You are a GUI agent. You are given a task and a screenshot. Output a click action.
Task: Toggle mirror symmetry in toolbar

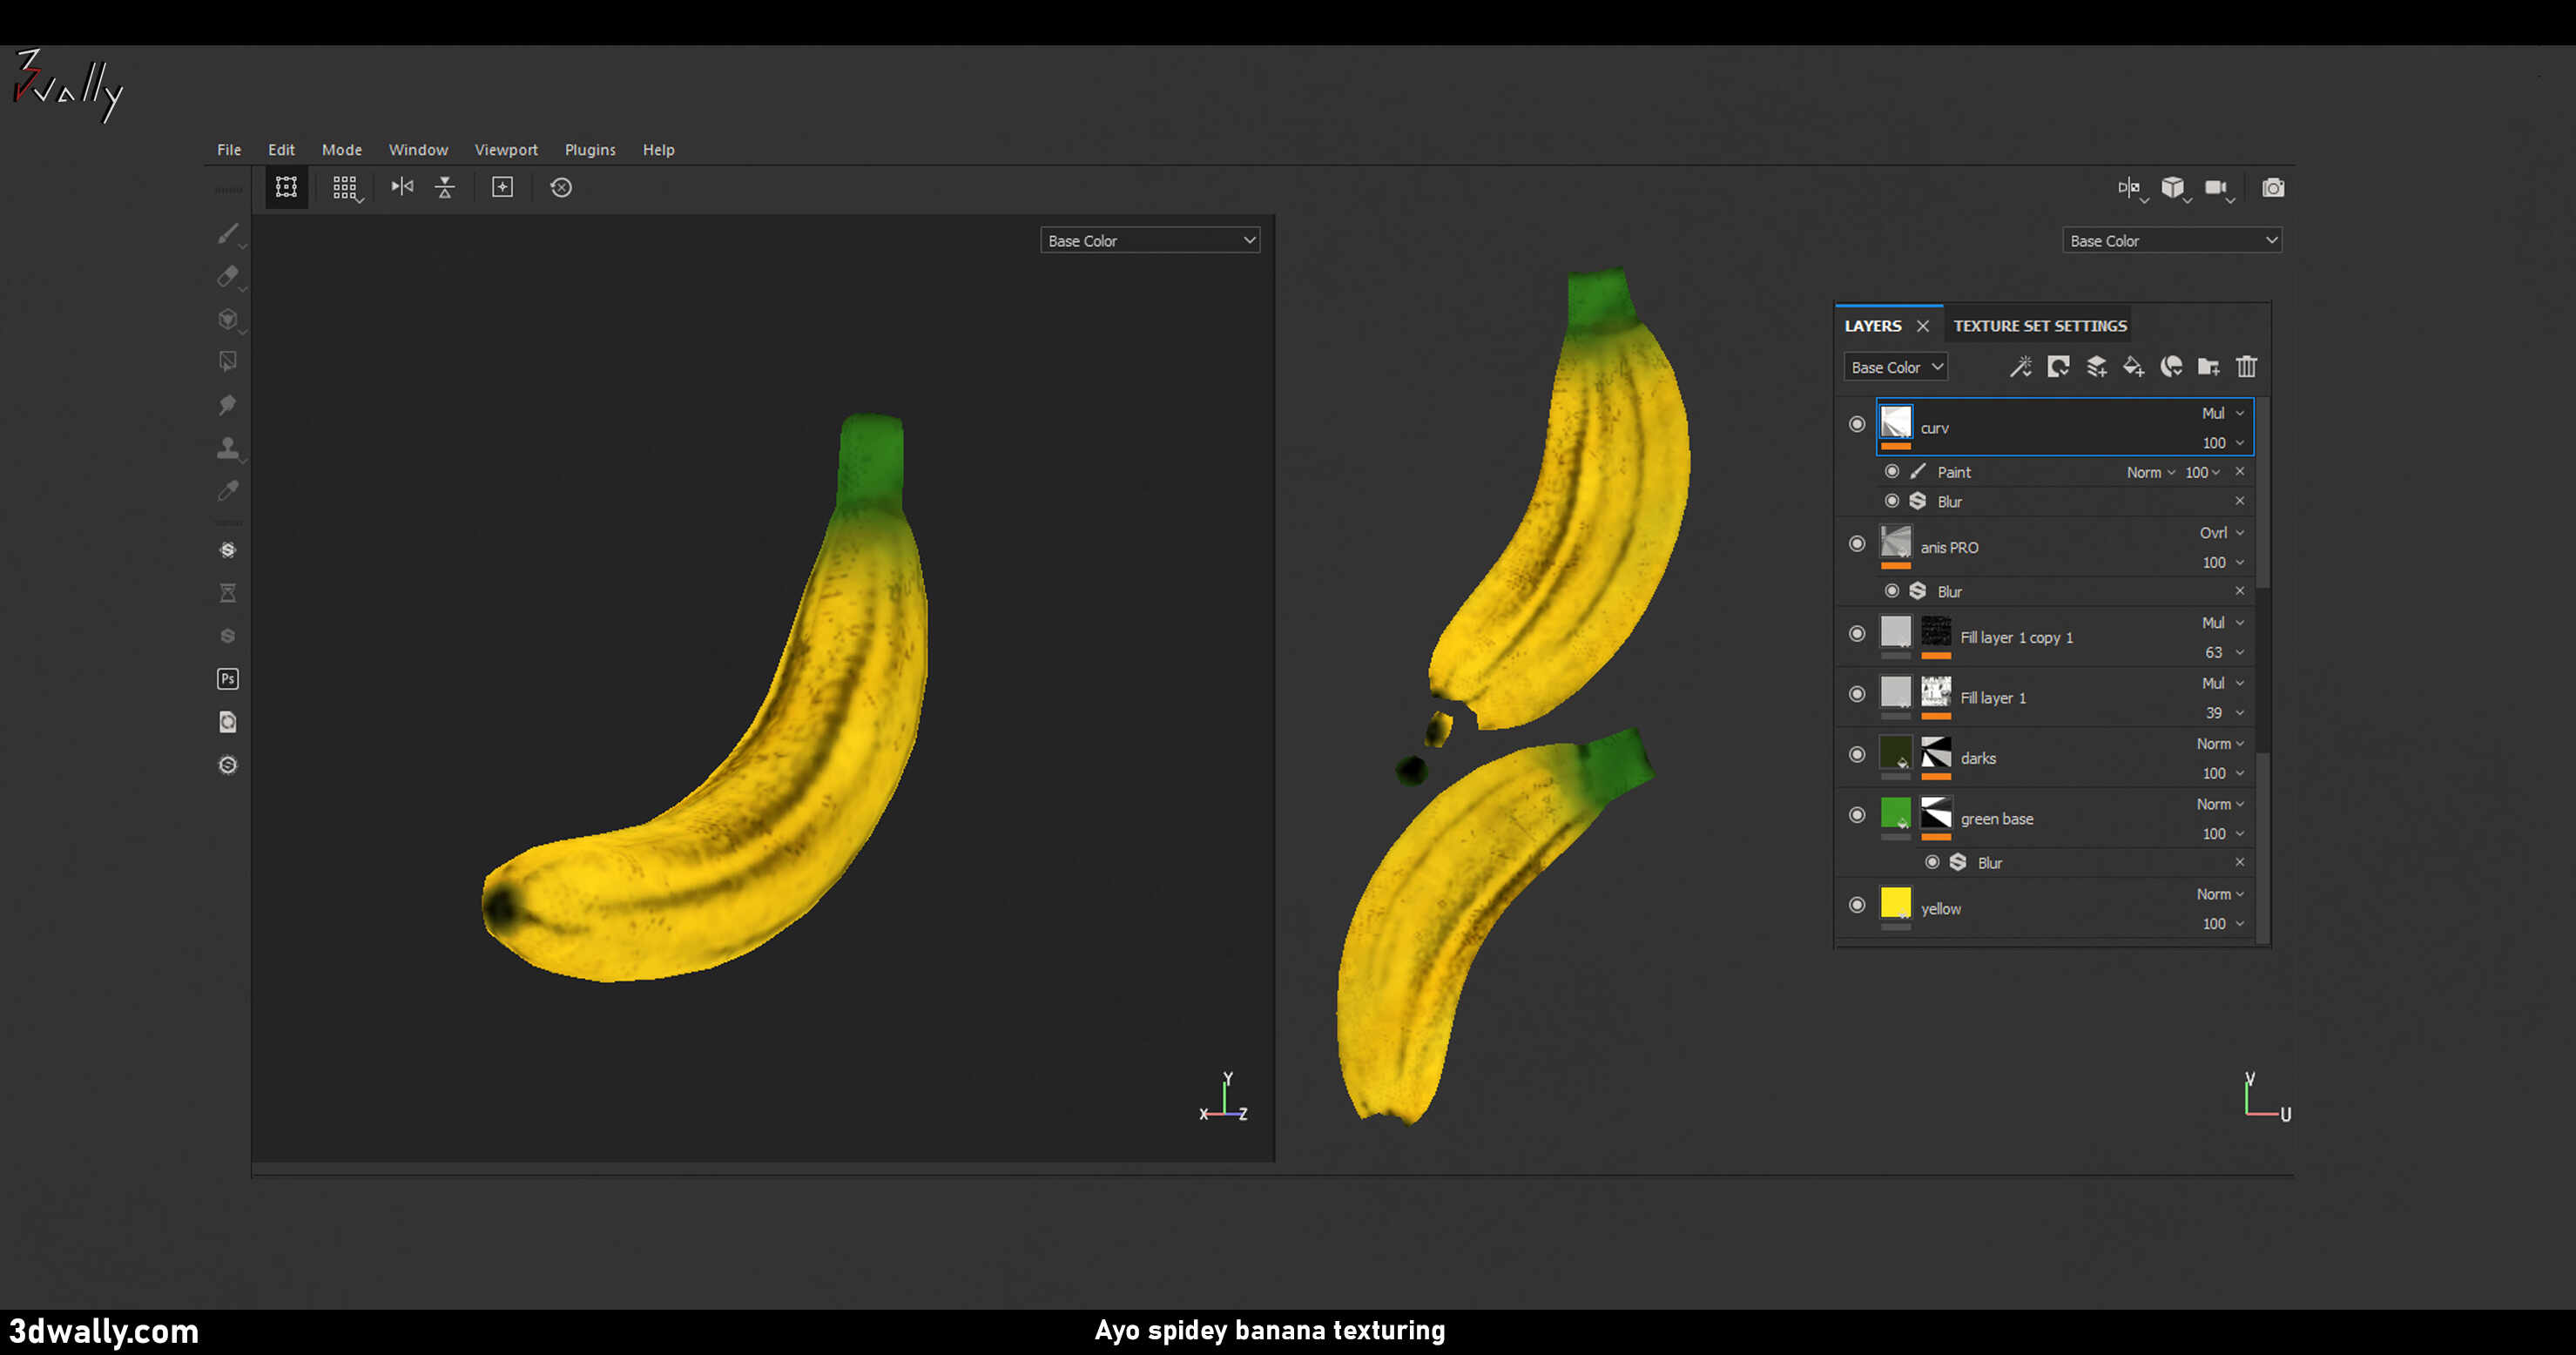pos(402,187)
